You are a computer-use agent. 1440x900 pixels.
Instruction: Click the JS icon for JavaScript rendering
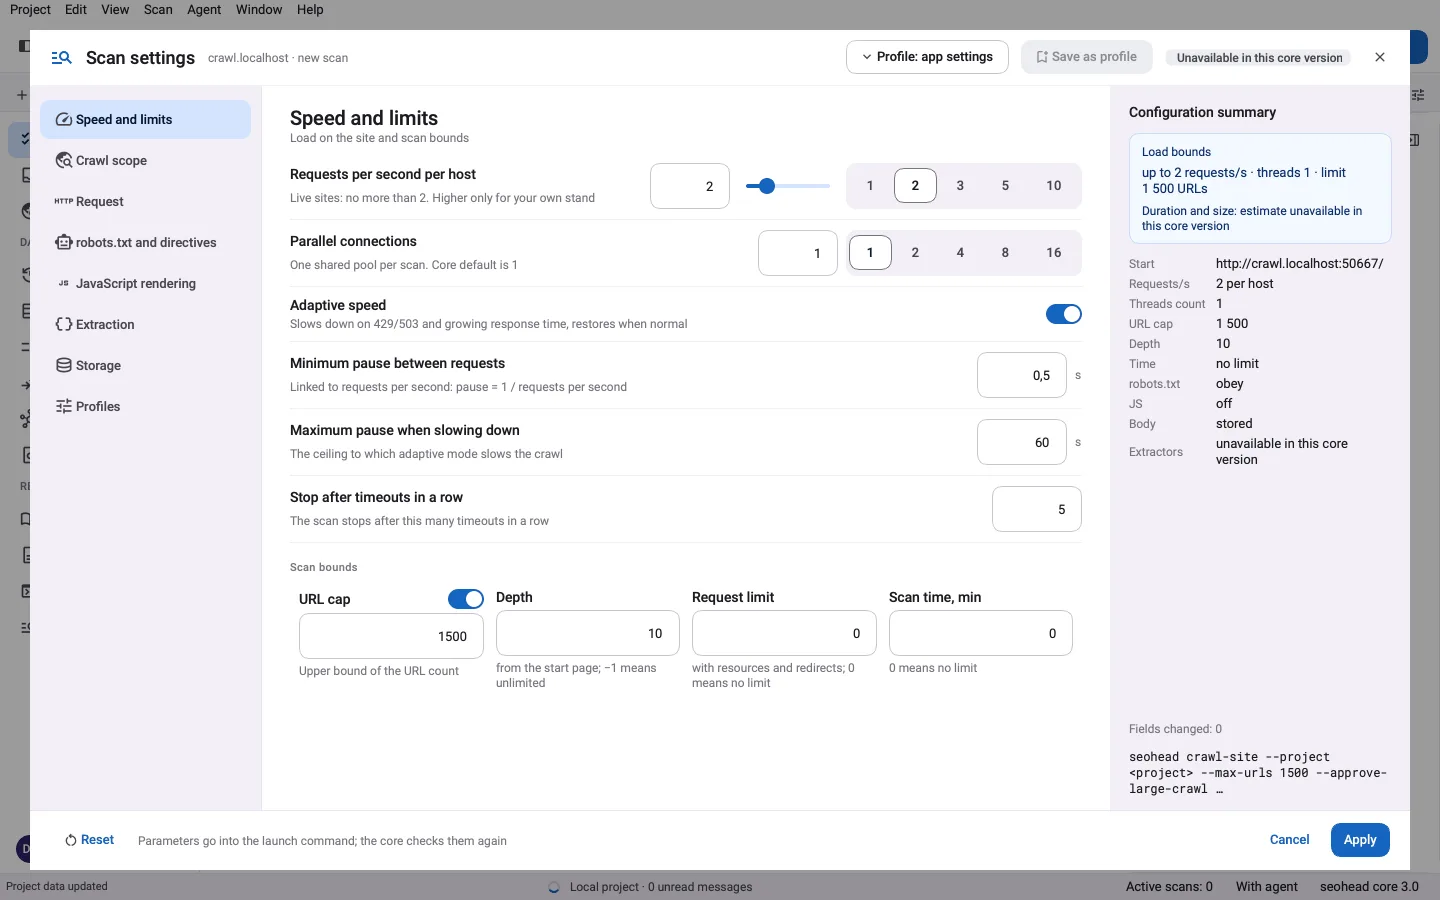point(64,284)
